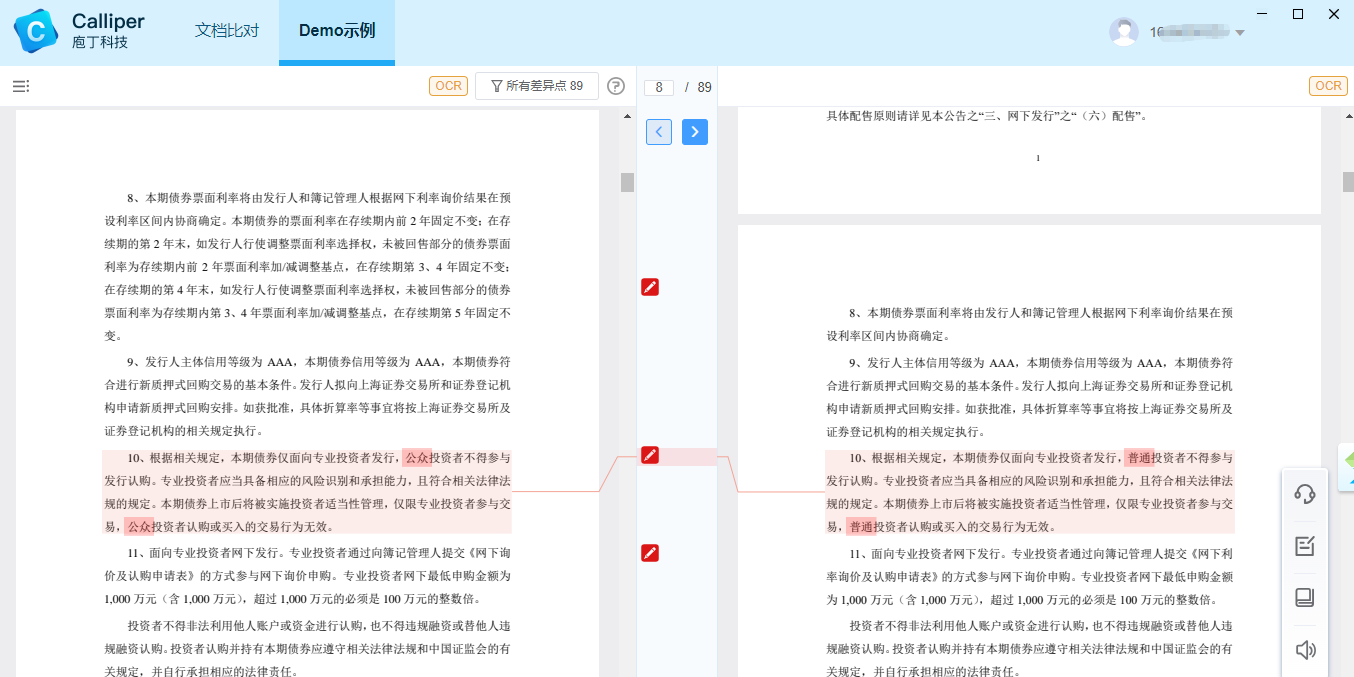Toggle OCR on the right document
Viewport: 1354px width, 677px height.
[1328, 86]
